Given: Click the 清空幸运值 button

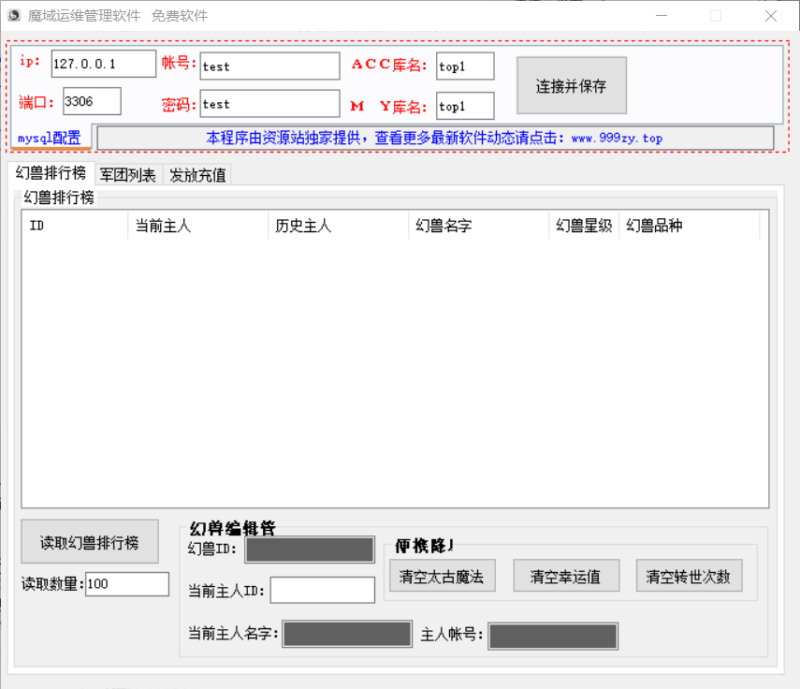Looking at the screenshot, I should tap(566, 576).
